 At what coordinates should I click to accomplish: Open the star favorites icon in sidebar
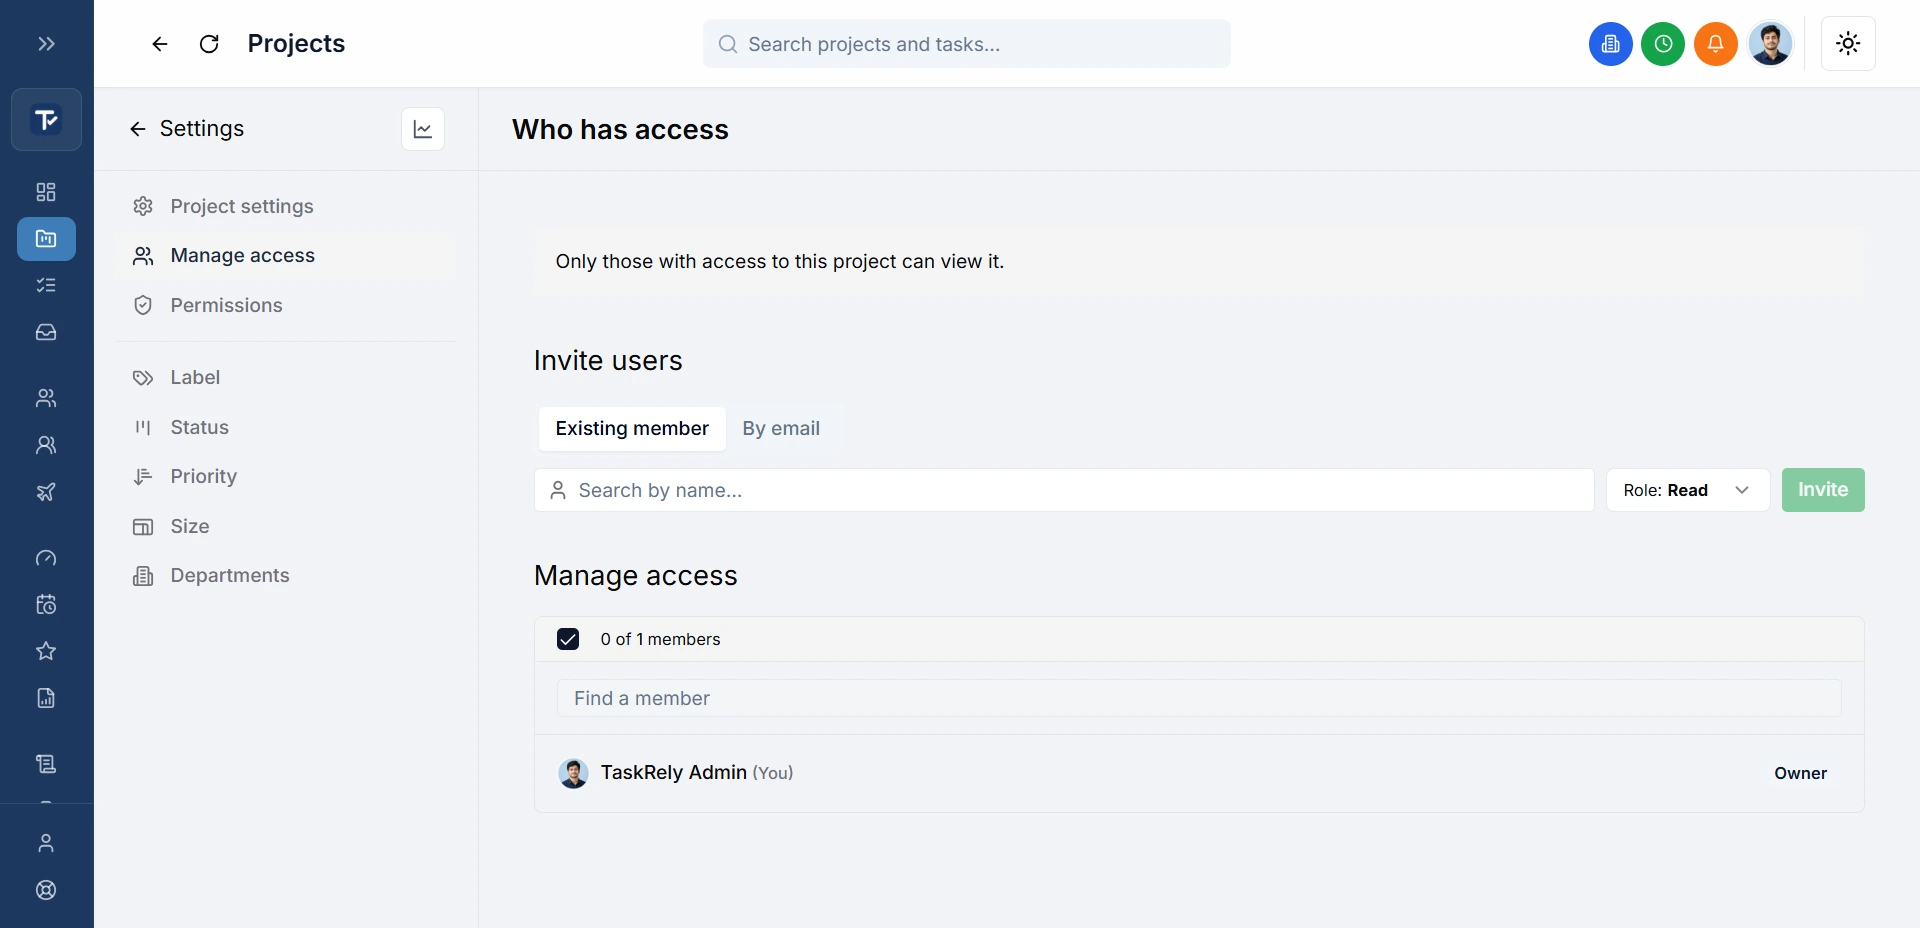click(x=46, y=651)
